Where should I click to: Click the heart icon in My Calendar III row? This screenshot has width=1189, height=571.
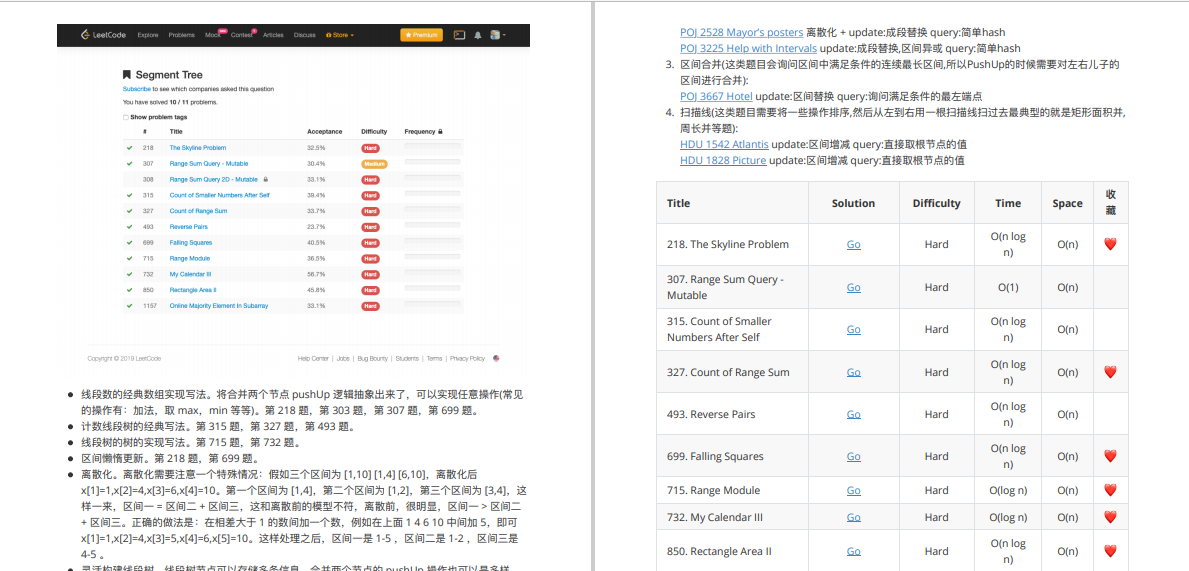[1110, 517]
